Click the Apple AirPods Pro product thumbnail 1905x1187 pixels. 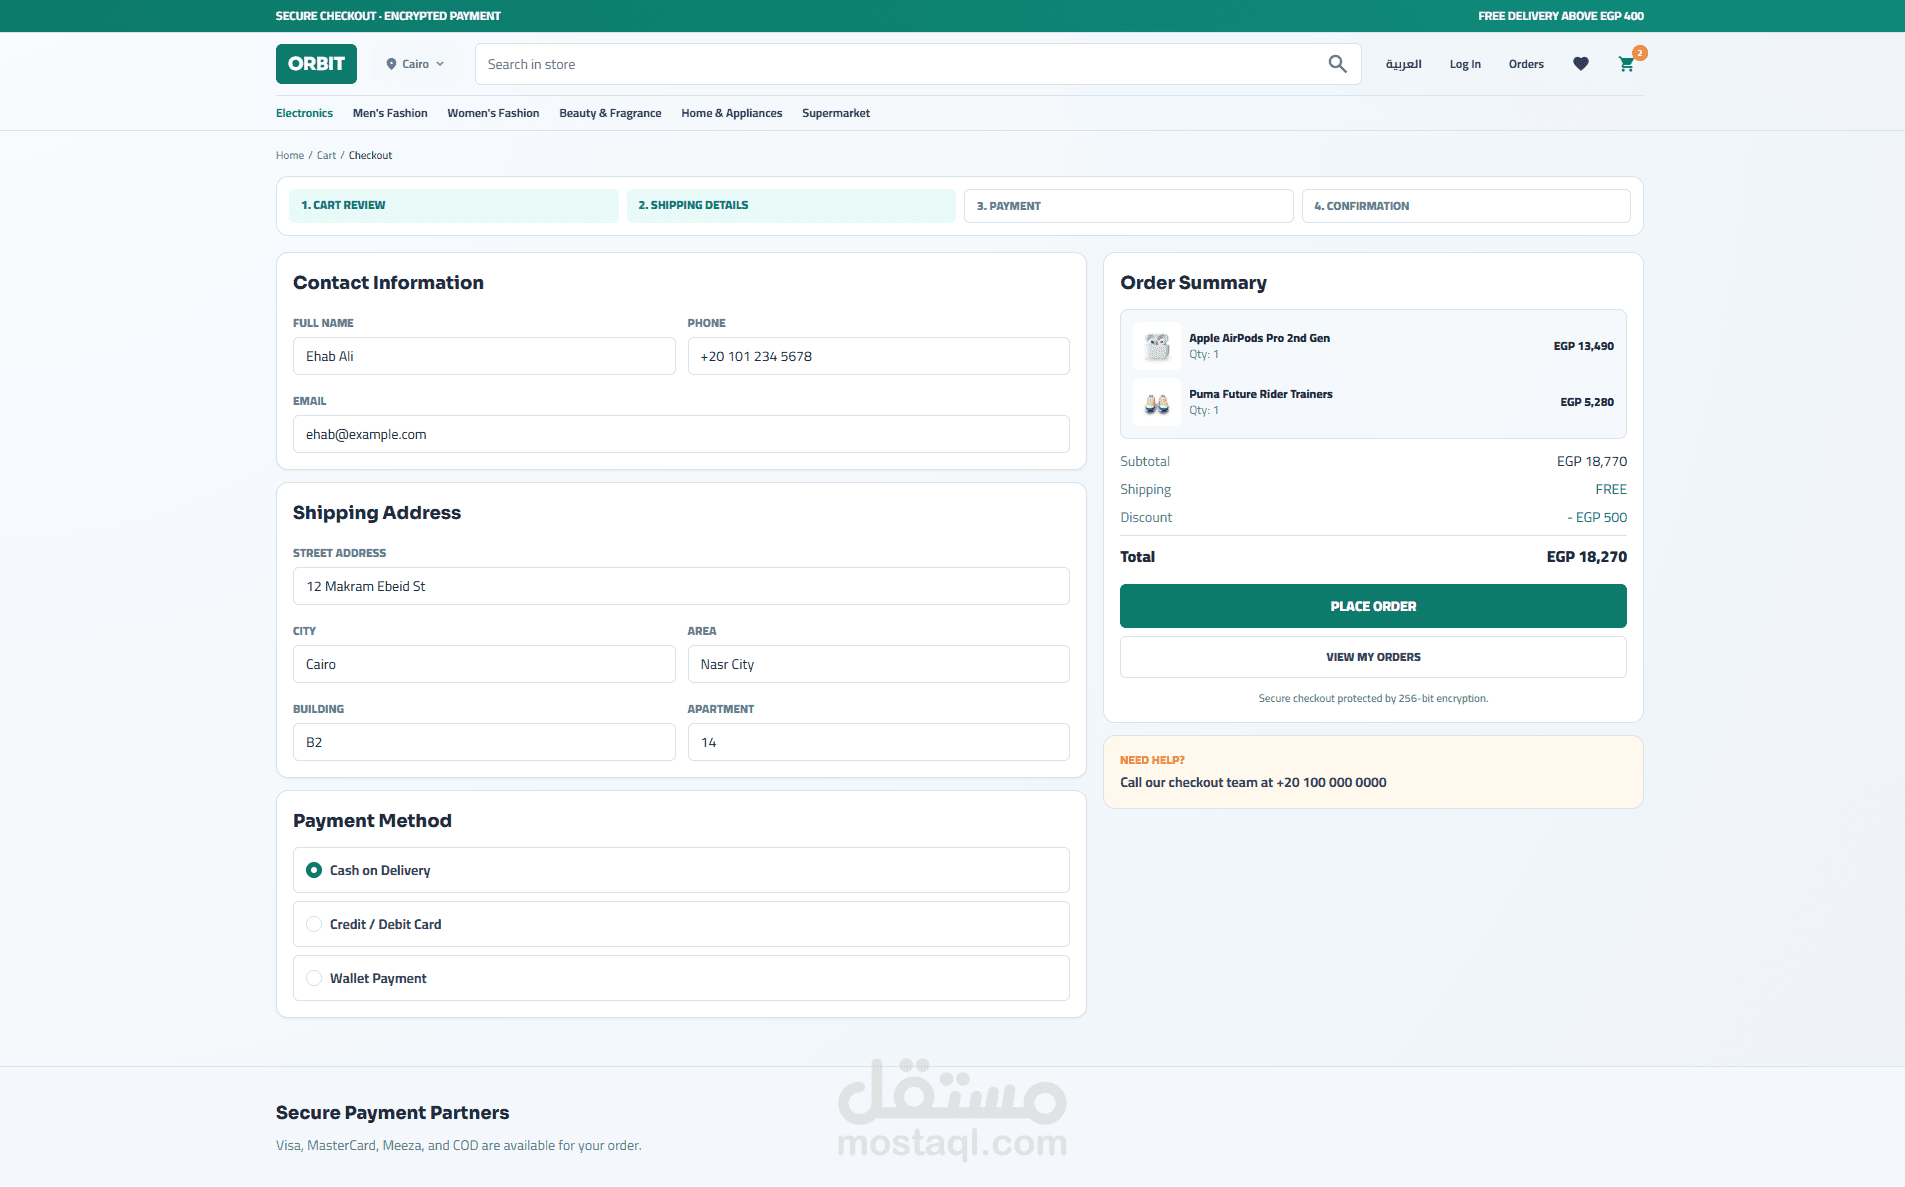coord(1157,346)
